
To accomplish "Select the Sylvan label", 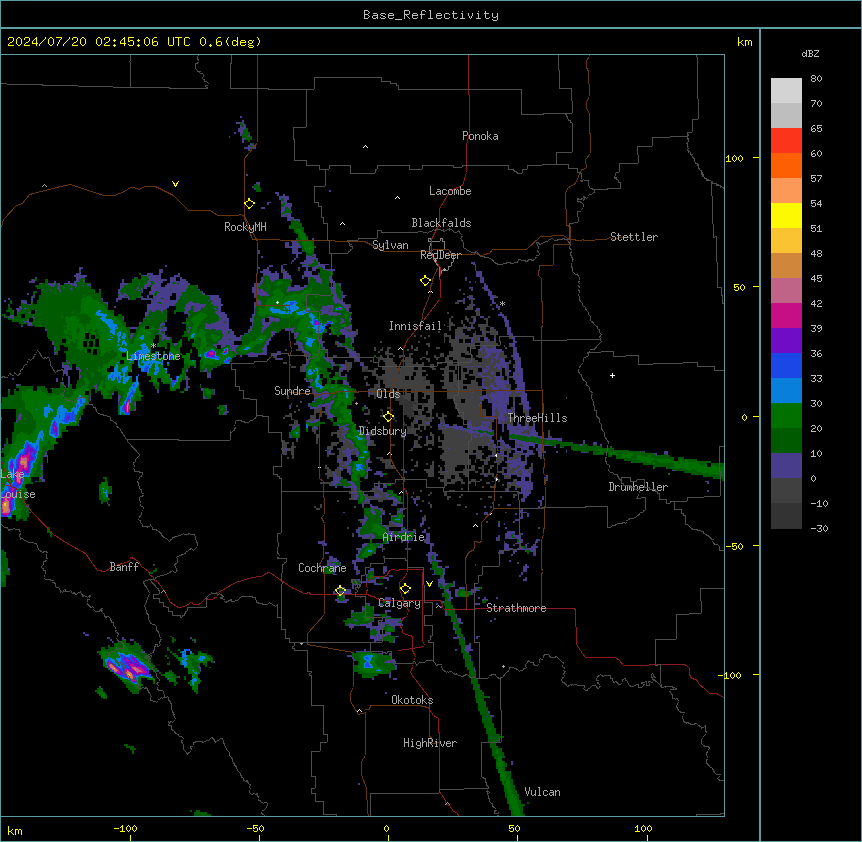I will 390,245.
